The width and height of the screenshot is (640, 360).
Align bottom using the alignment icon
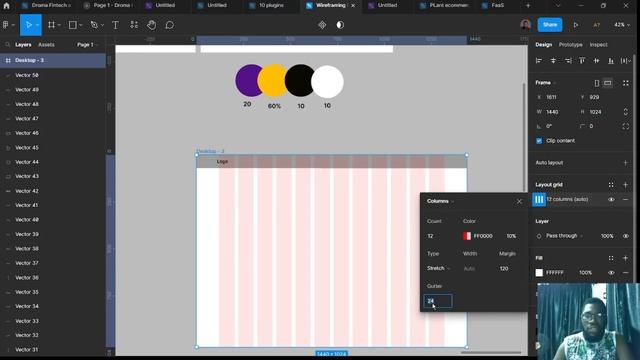611,61
